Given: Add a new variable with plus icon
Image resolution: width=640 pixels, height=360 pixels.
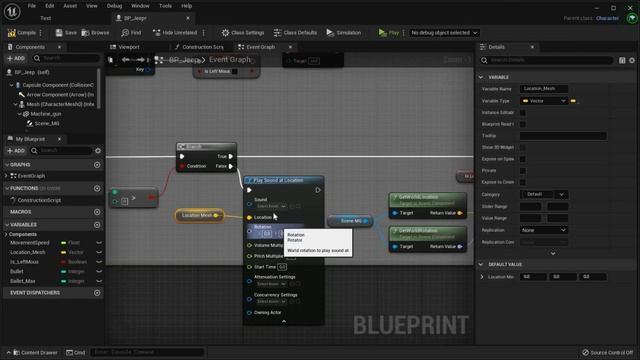Looking at the screenshot, I should pos(97,224).
